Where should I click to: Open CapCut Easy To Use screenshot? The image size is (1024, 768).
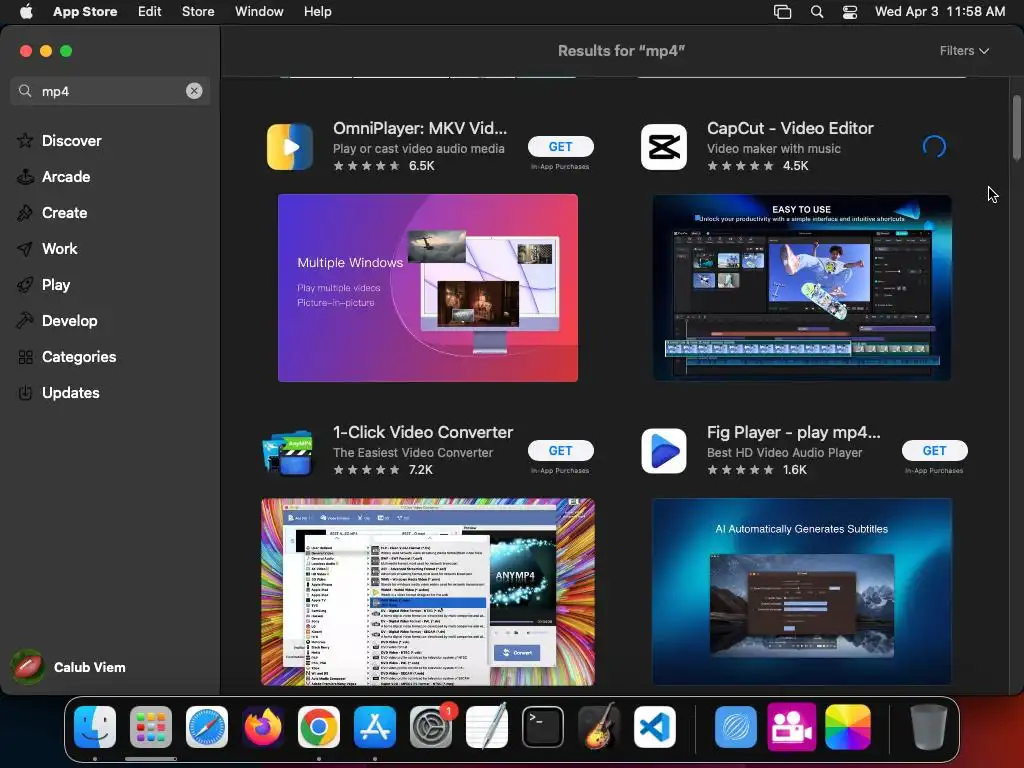802,288
